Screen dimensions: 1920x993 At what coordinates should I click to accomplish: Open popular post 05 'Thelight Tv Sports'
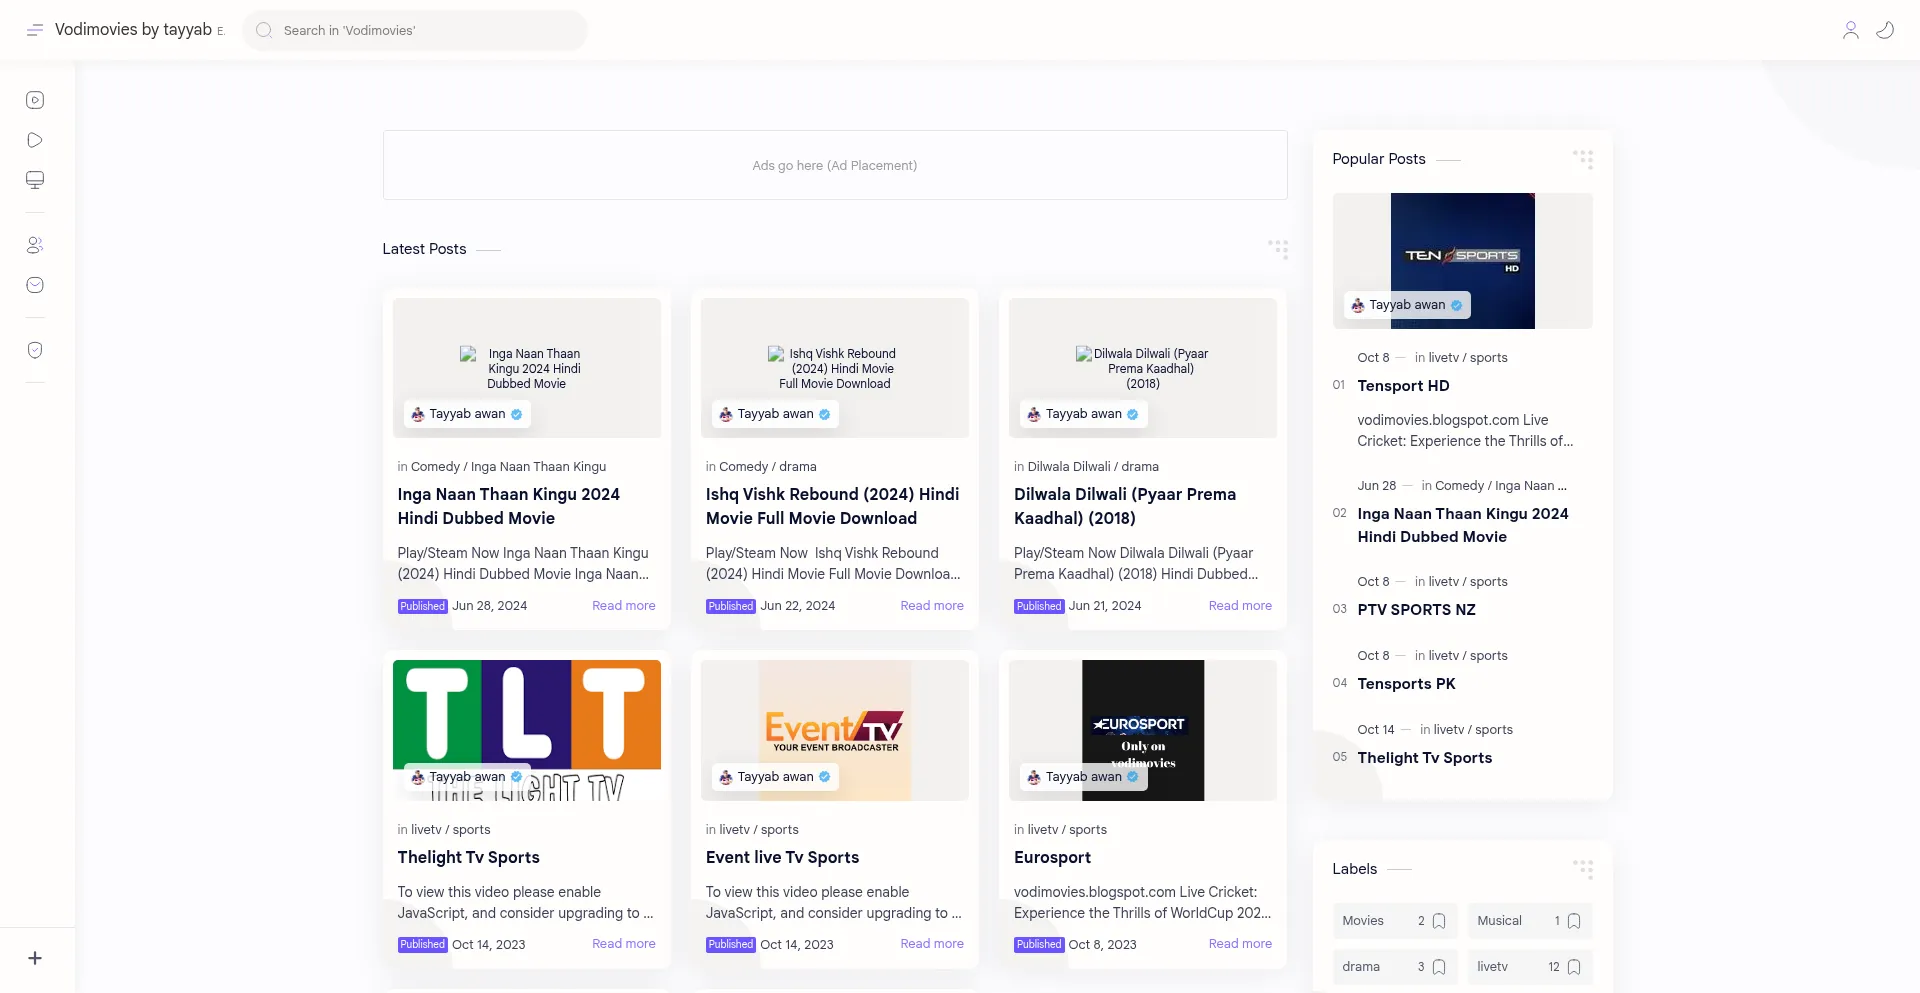click(x=1424, y=758)
